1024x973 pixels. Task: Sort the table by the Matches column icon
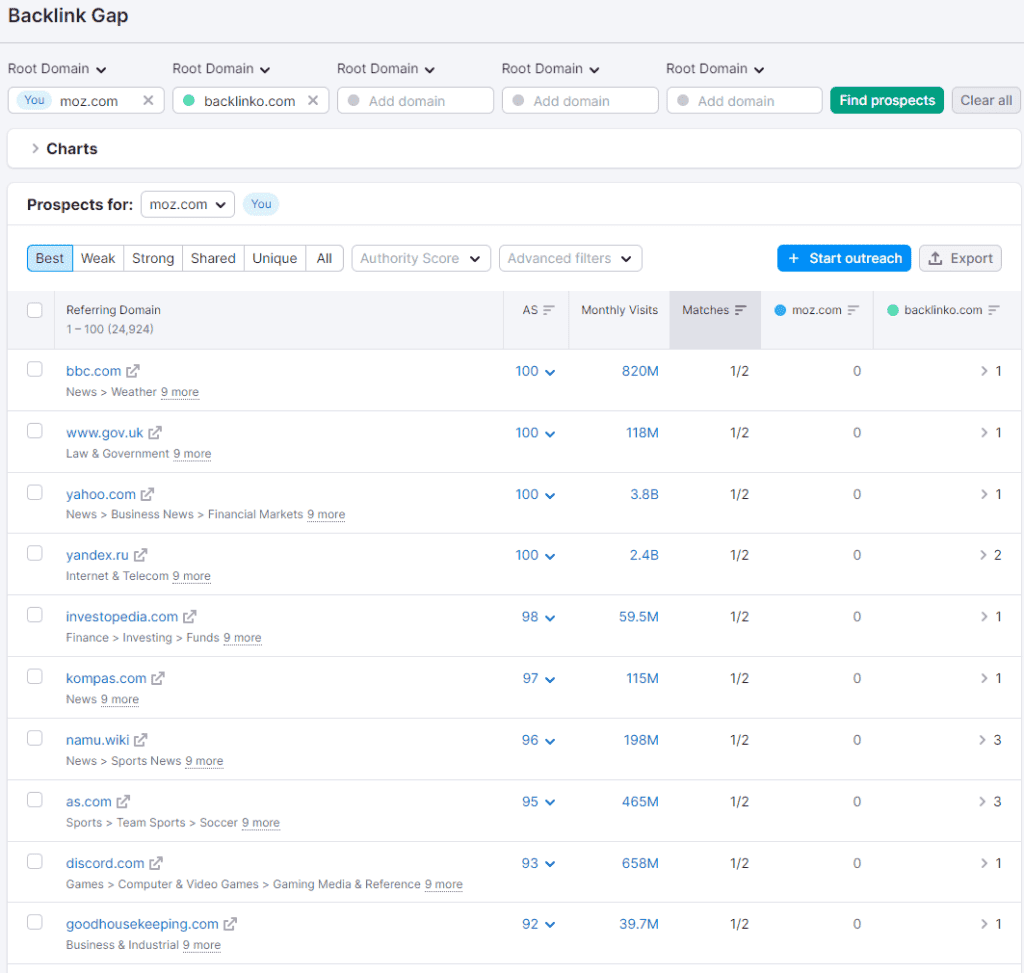[x=739, y=309]
